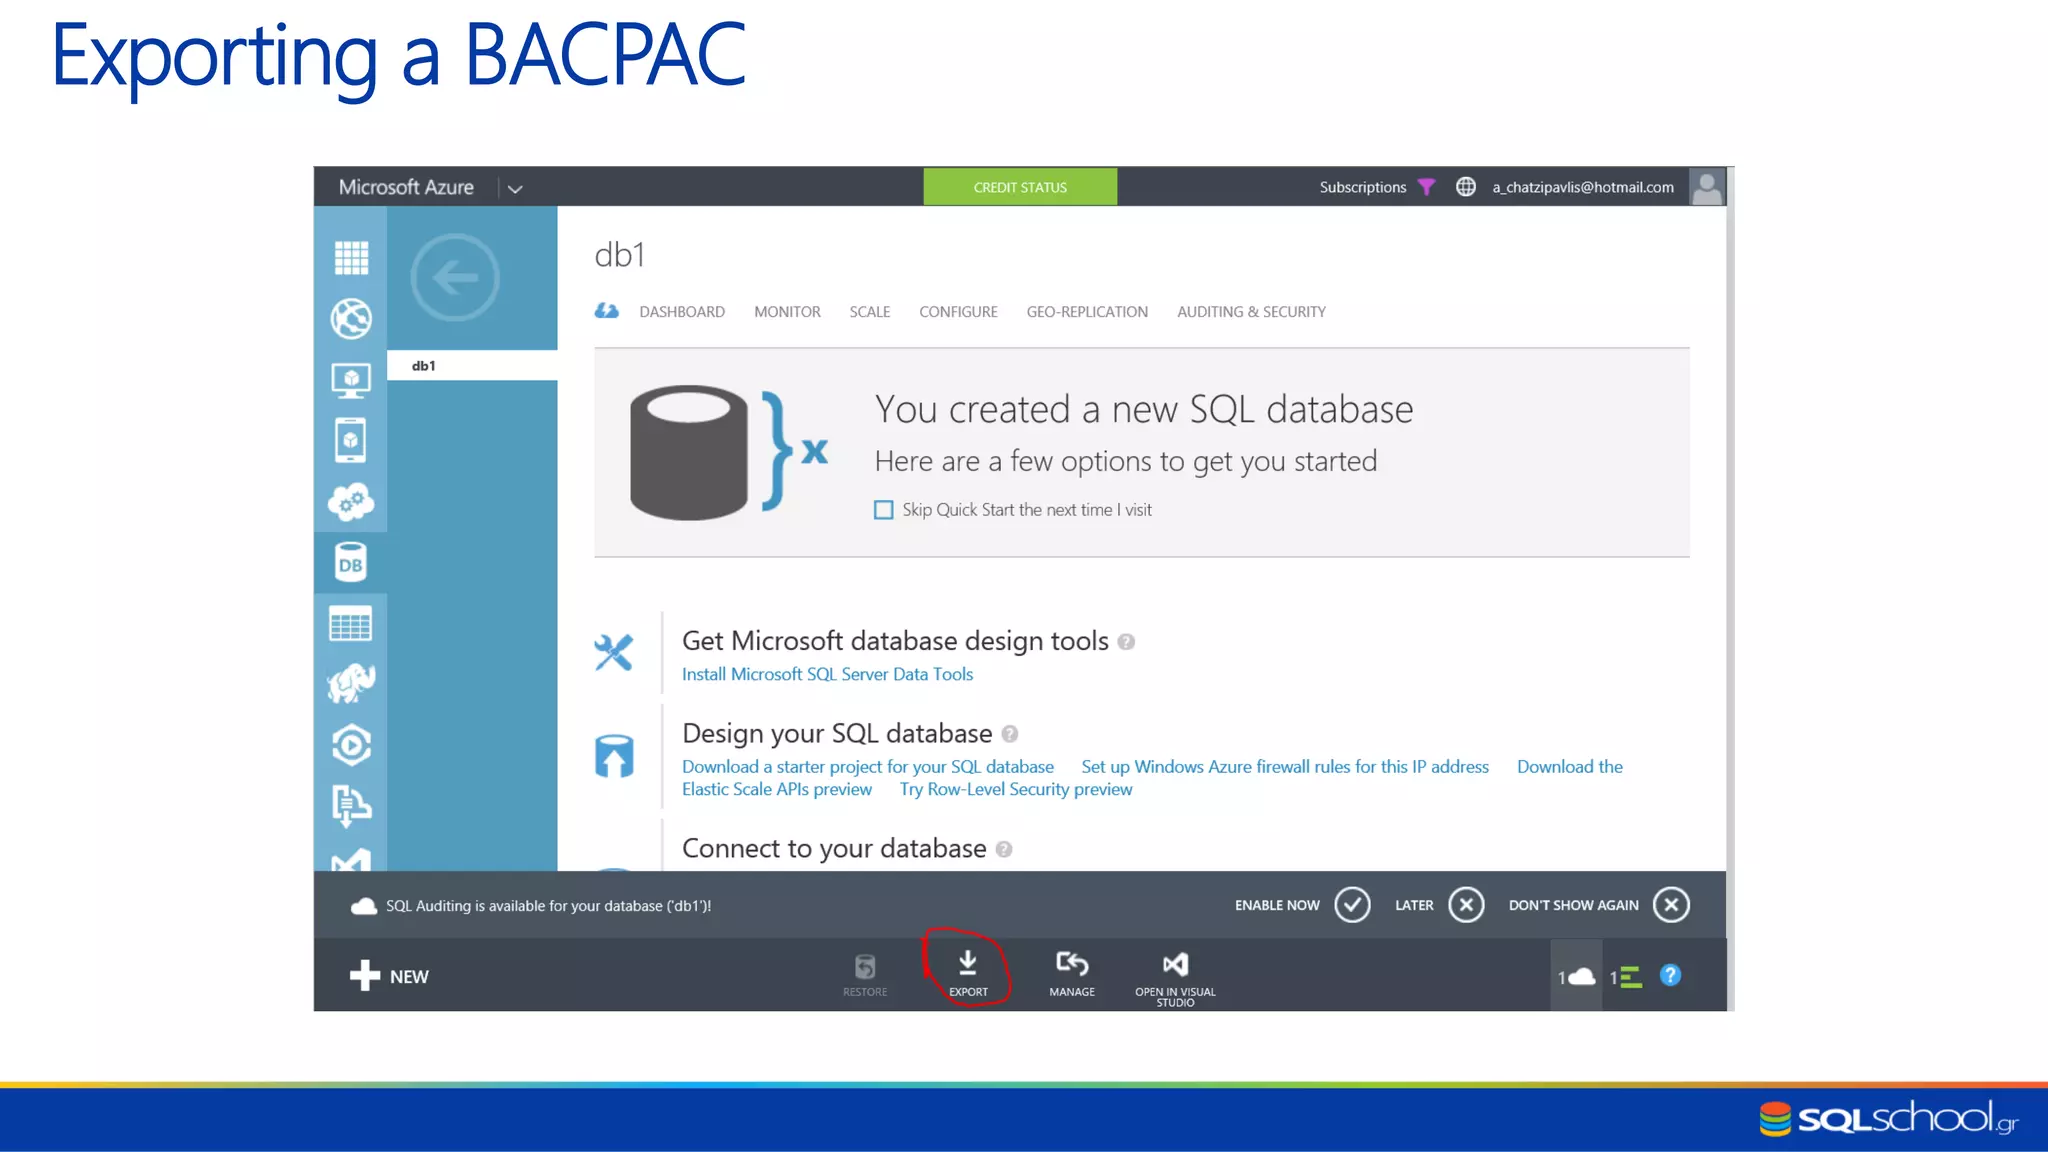Open the Web Apps globe icon in sidebar
Image resolution: width=2048 pixels, height=1152 pixels.
click(351, 319)
